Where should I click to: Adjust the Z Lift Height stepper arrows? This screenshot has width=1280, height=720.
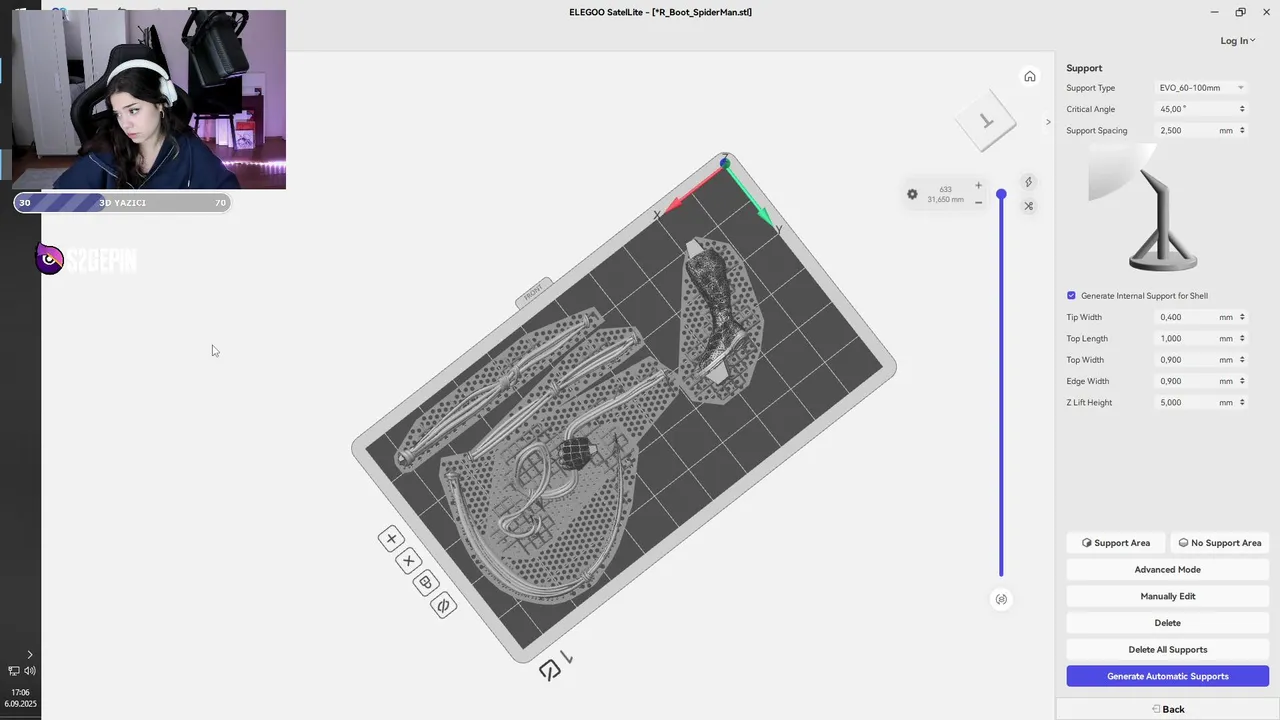1242,402
